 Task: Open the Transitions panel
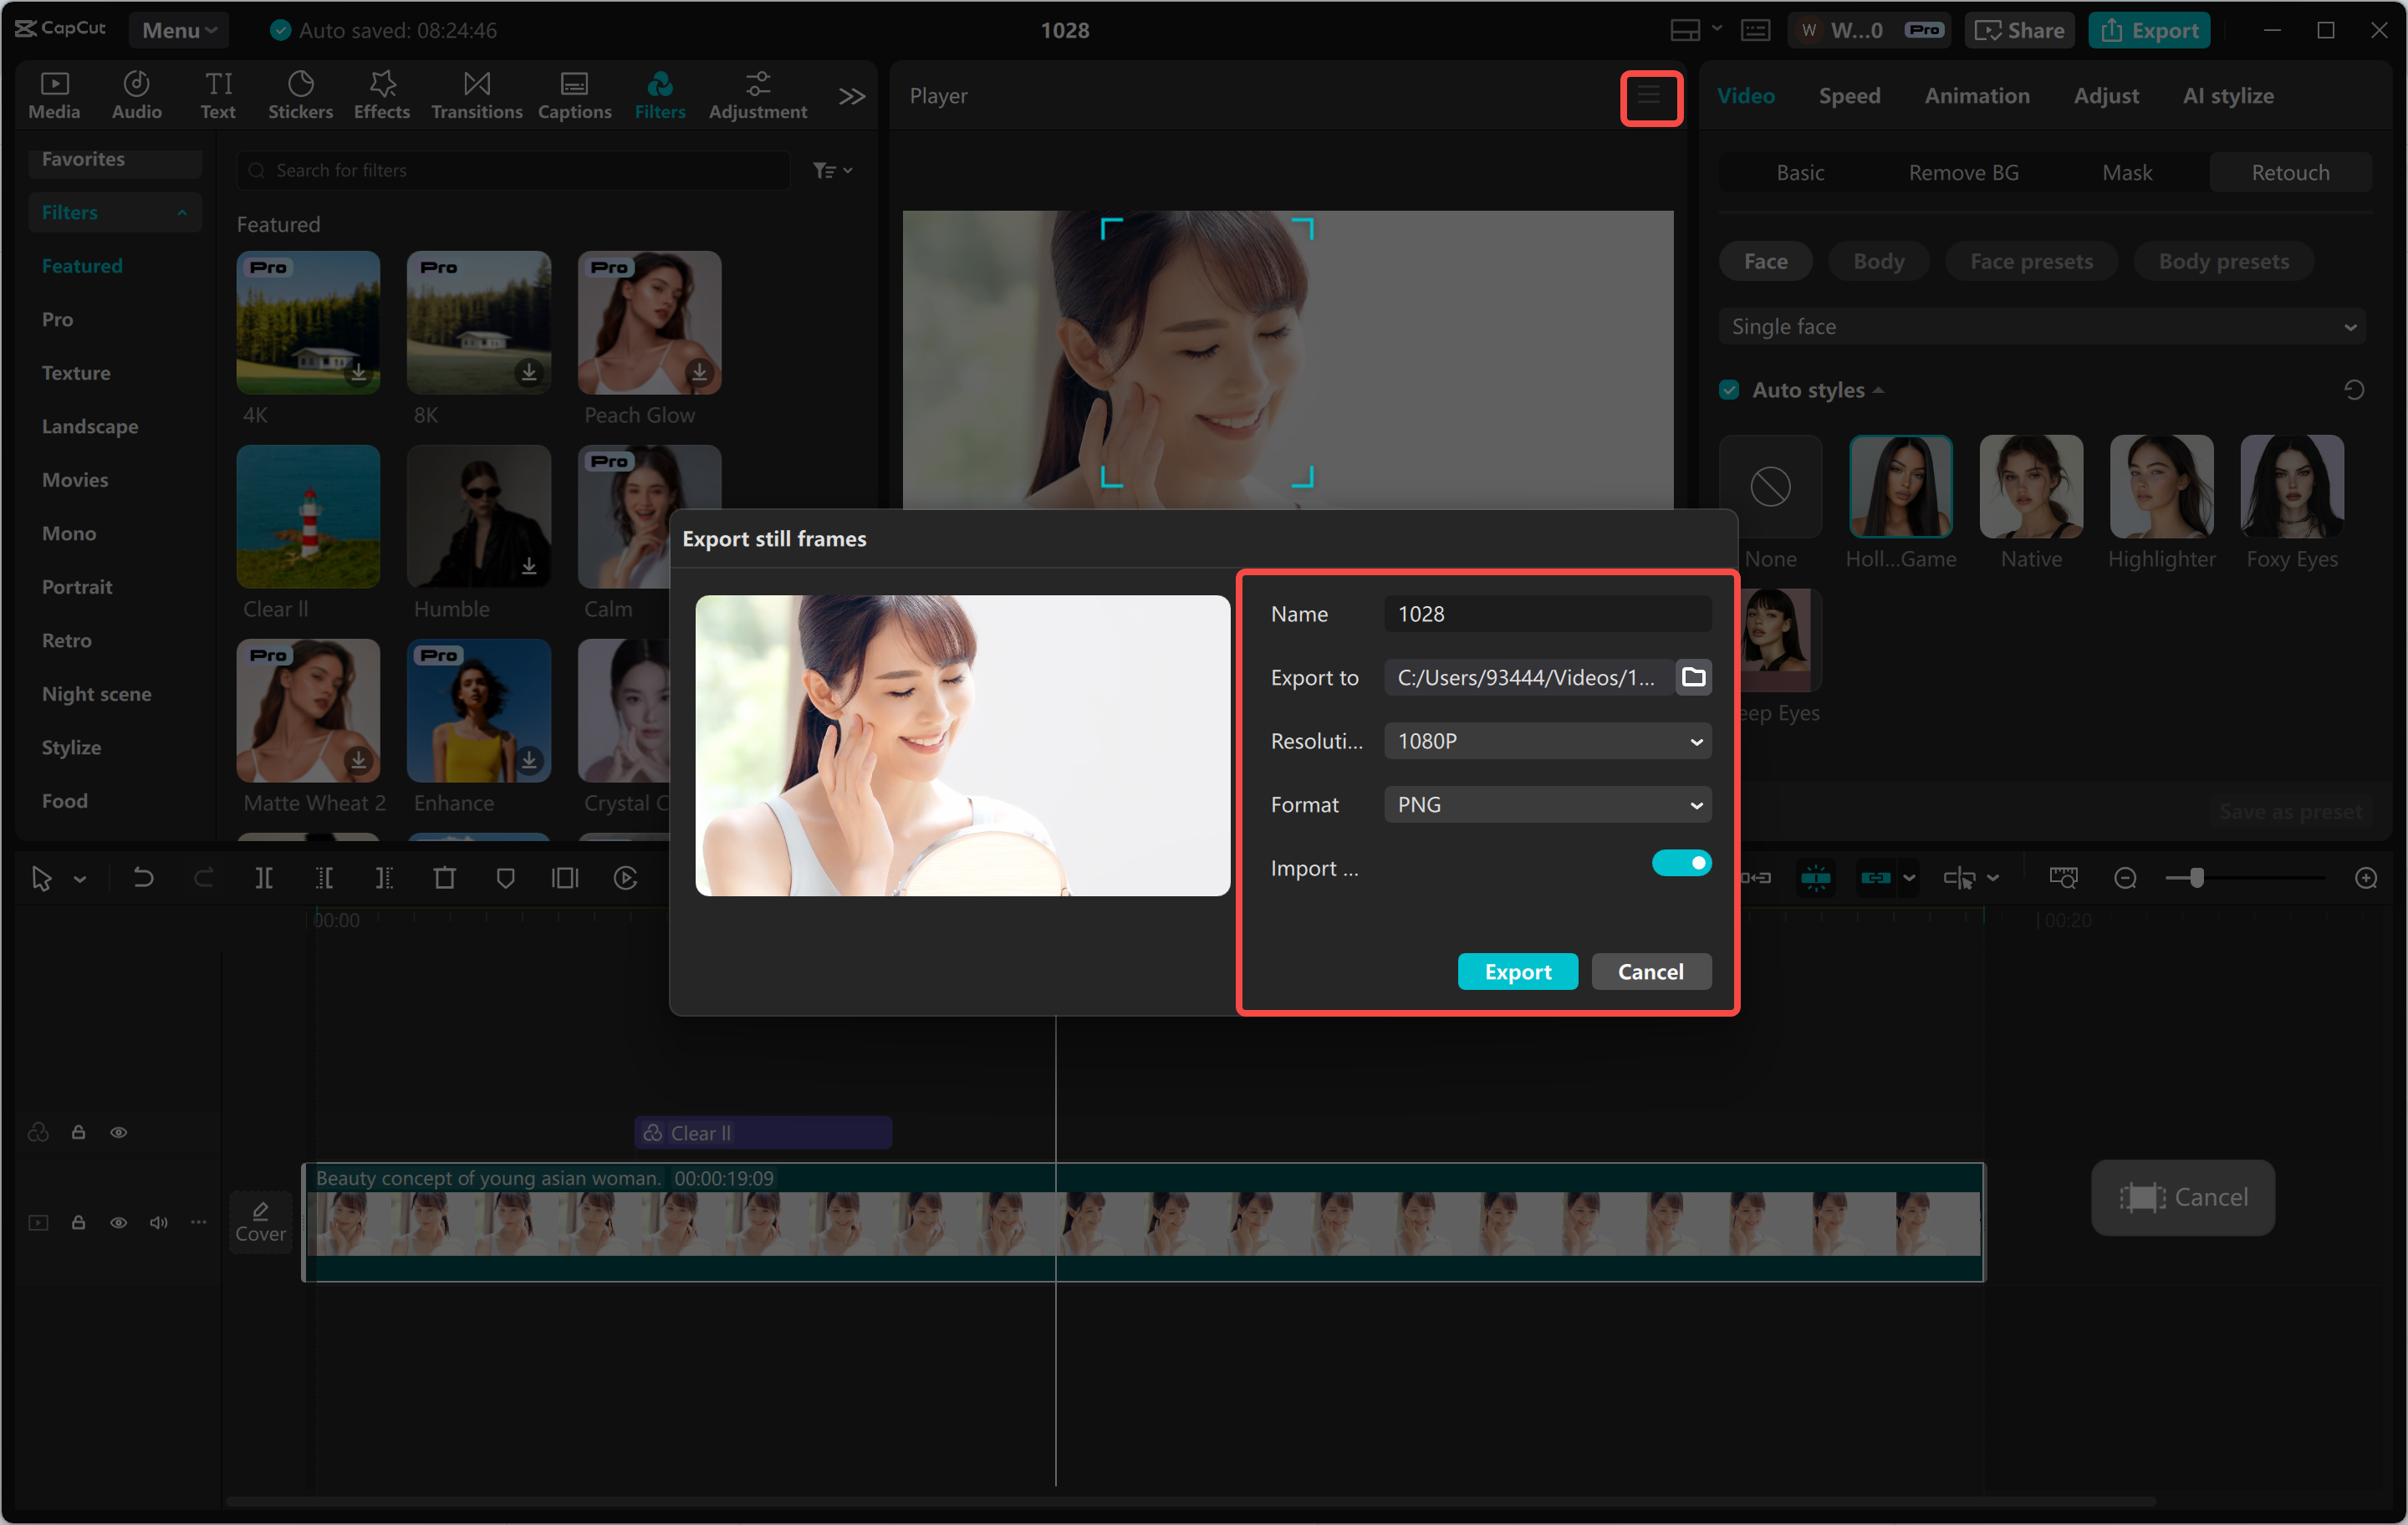tap(476, 94)
